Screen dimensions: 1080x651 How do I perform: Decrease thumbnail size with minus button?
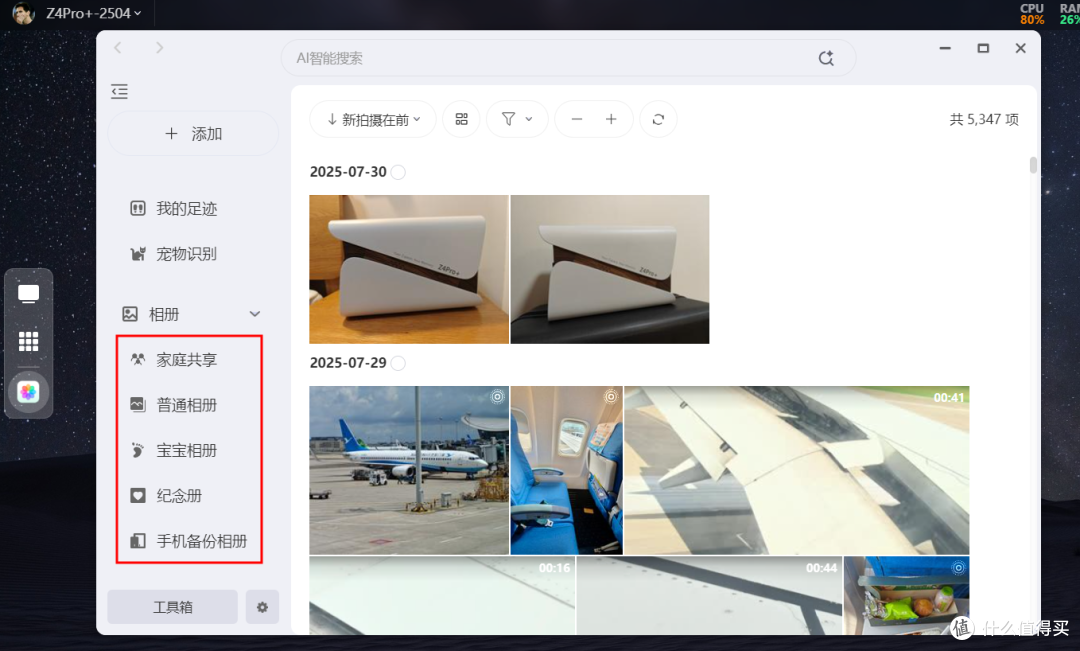tap(577, 120)
